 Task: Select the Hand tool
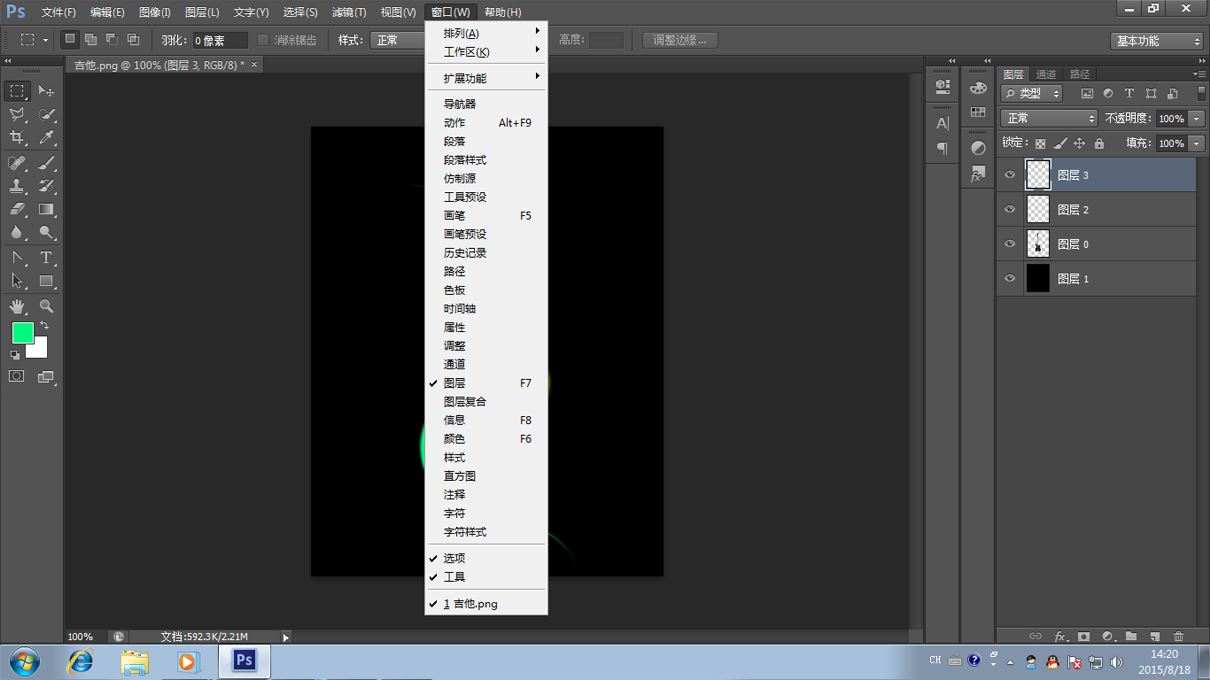[18, 306]
